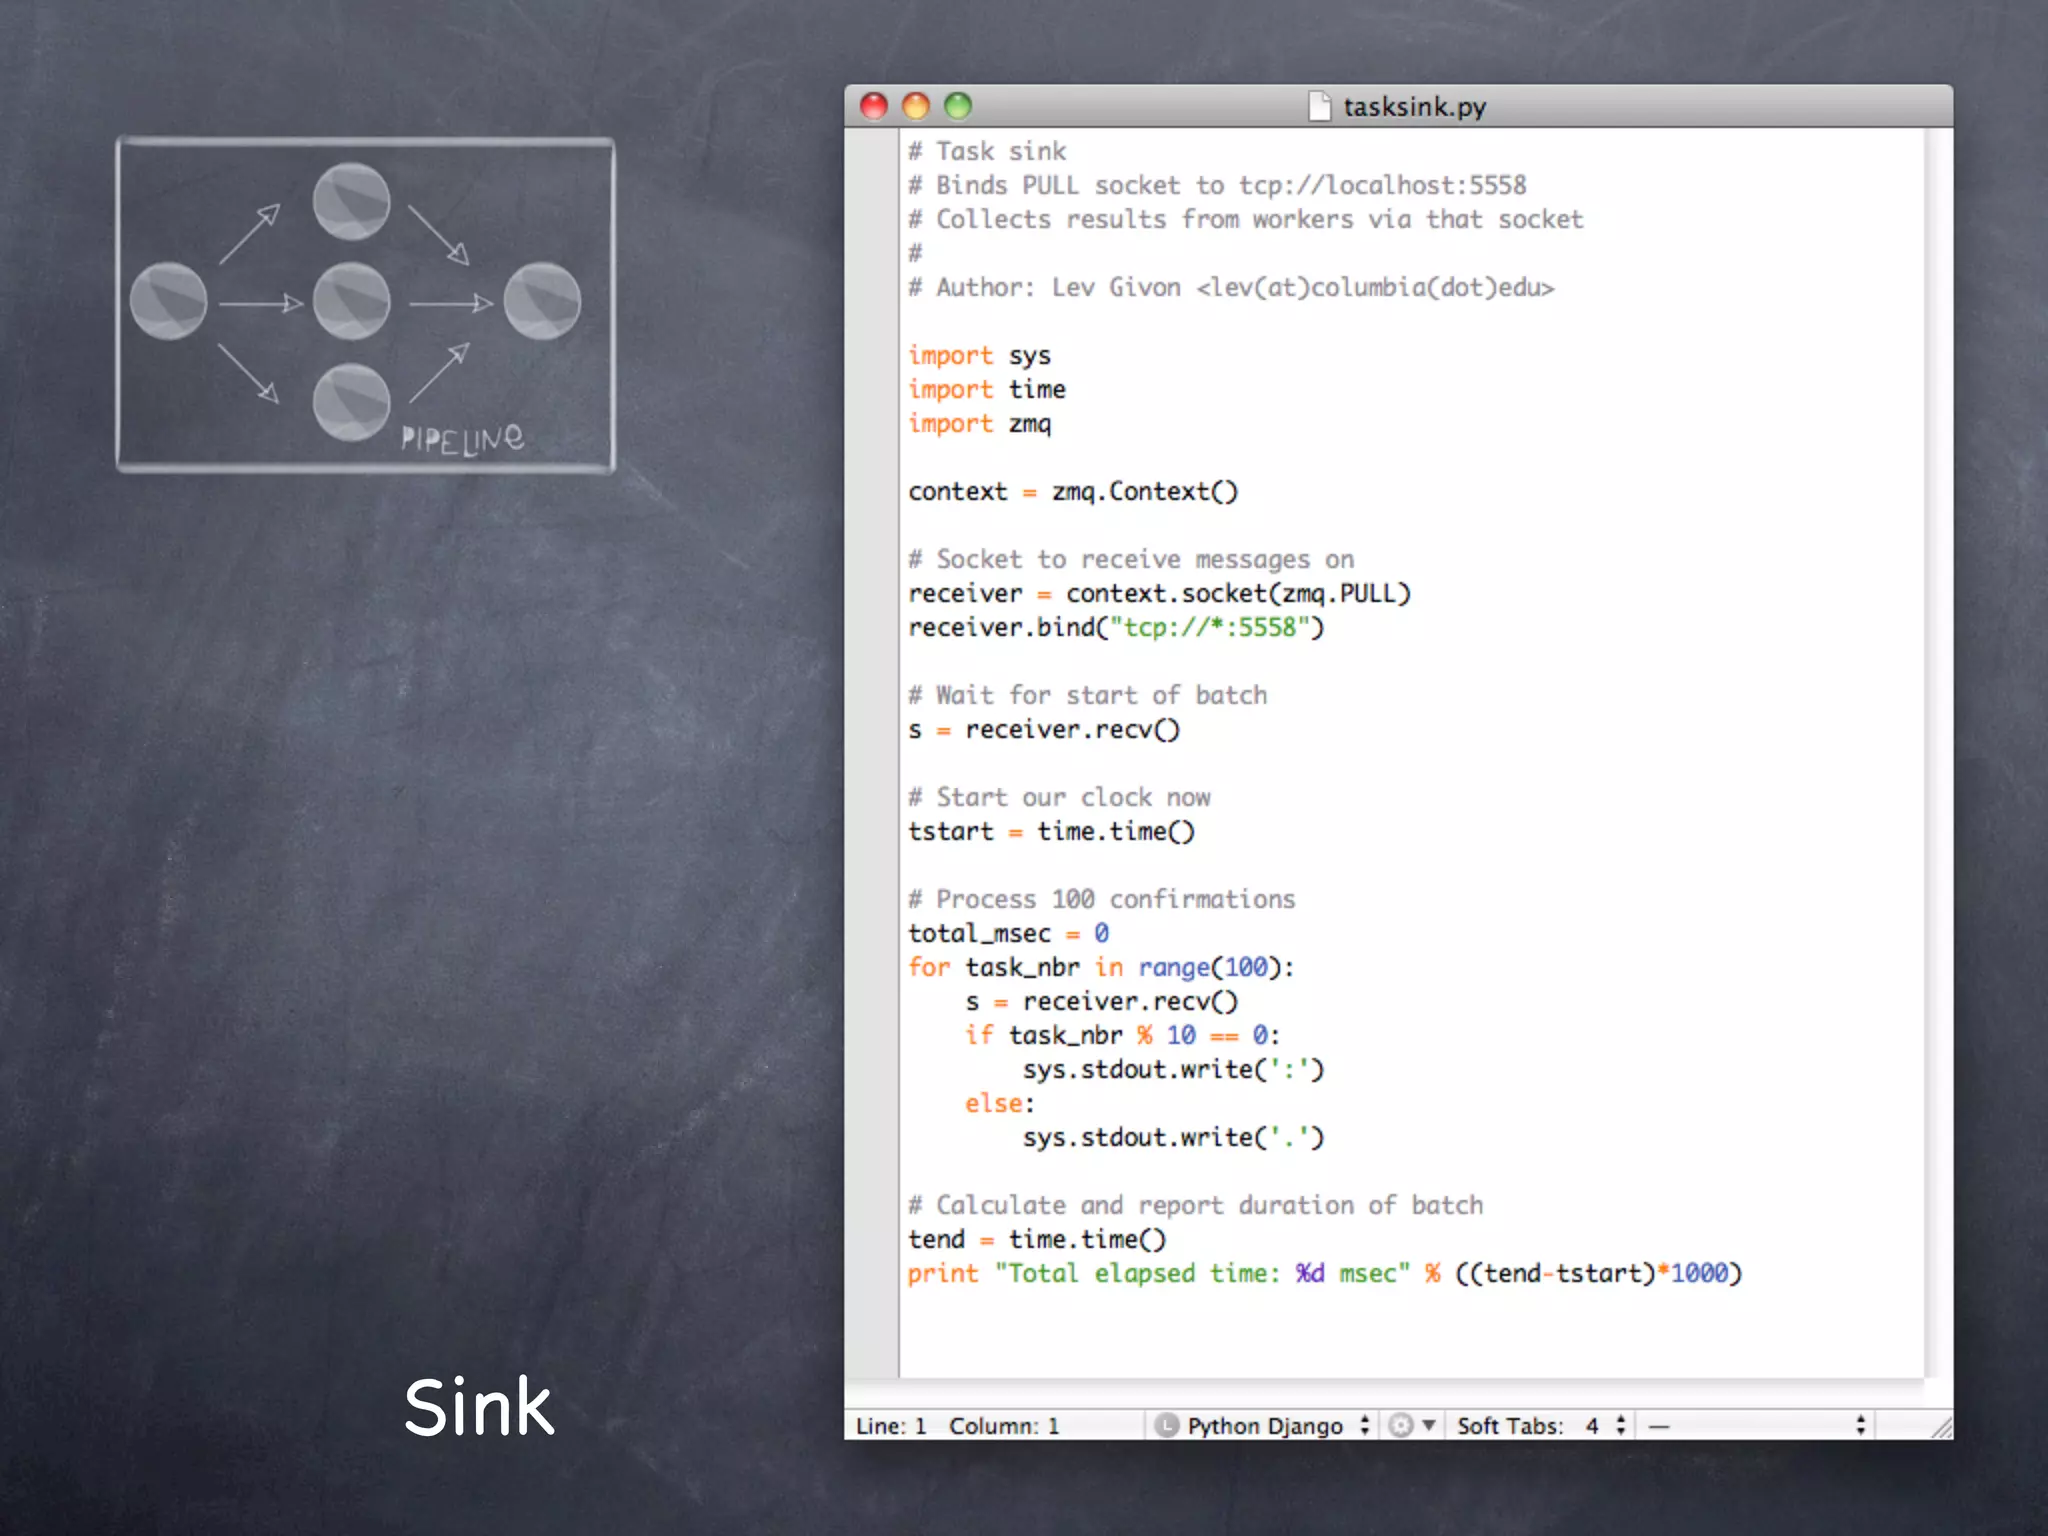The height and width of the screenshot is (1536, 2048).
Task: Open the Soft Tabs size dropdown
Action: click(x=1540, y=1425)
